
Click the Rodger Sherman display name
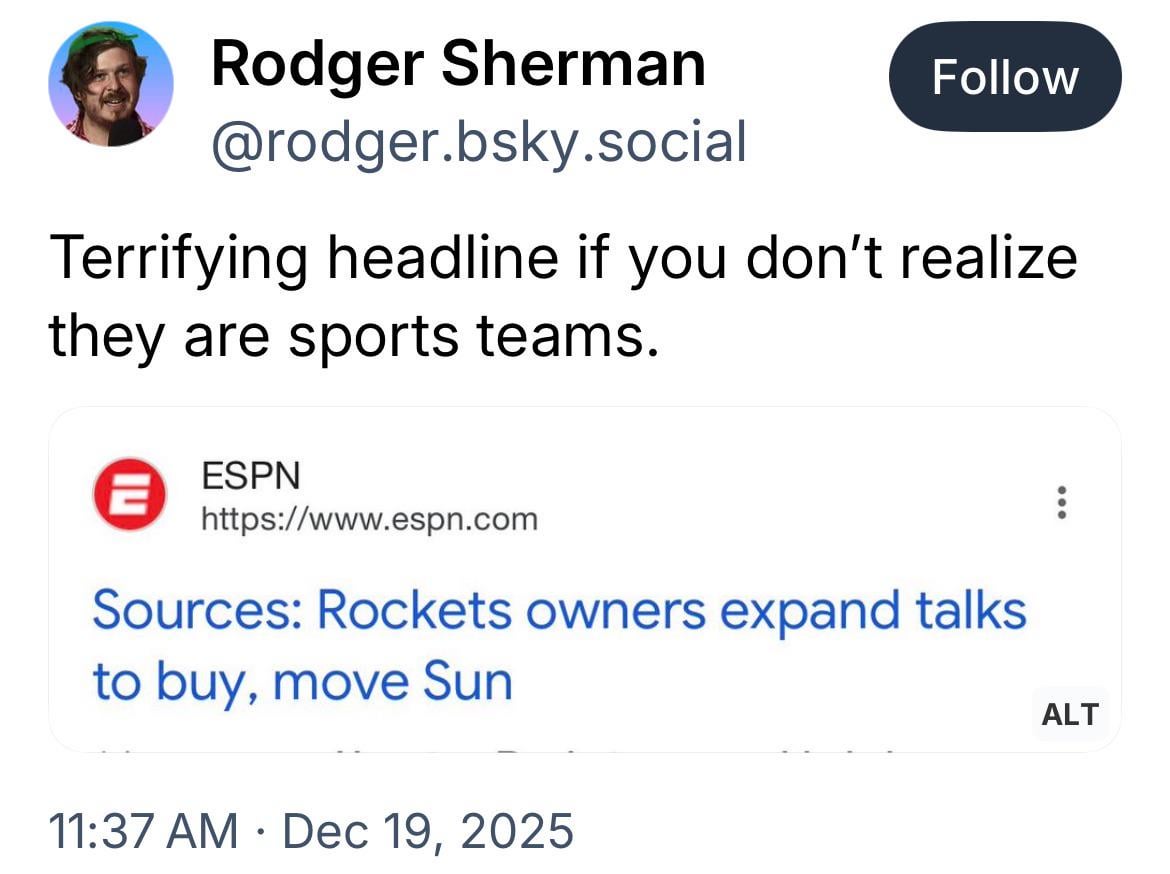pos(458,64)
